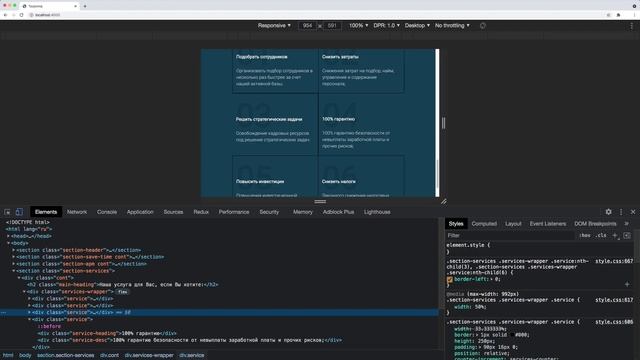640x360 pixels.
Task: Open the Responsive device dropdown
Action: (274, 25)
